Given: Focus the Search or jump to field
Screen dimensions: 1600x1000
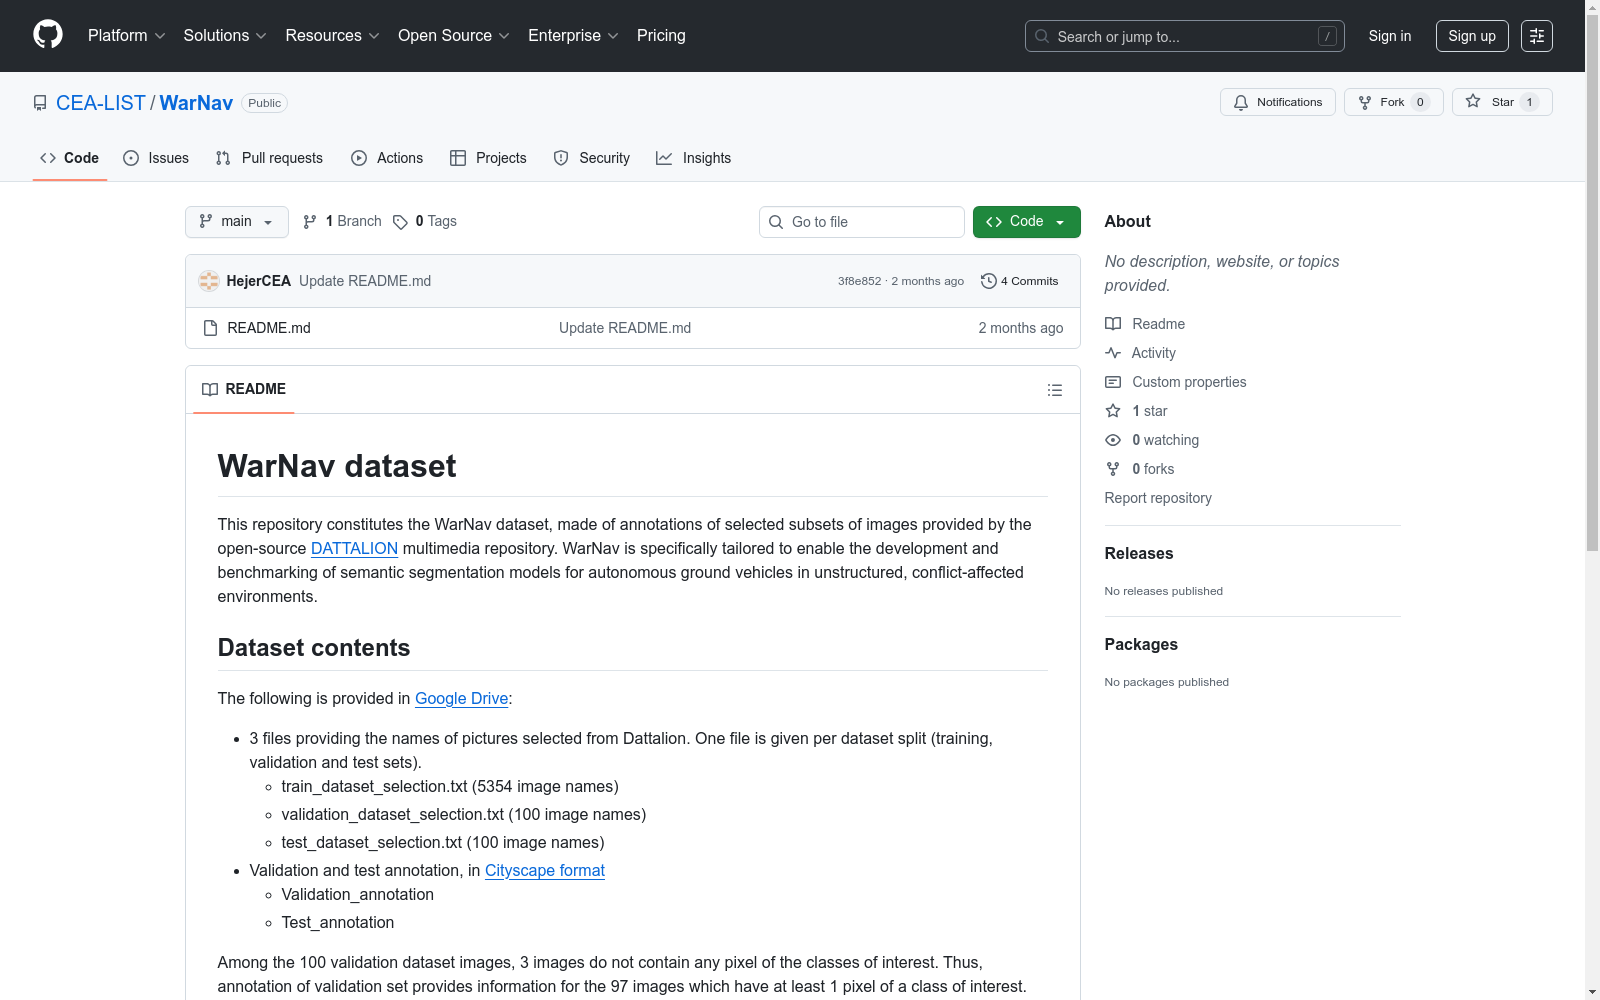Looking at the screenshot, I should [x=1185, y=36].
